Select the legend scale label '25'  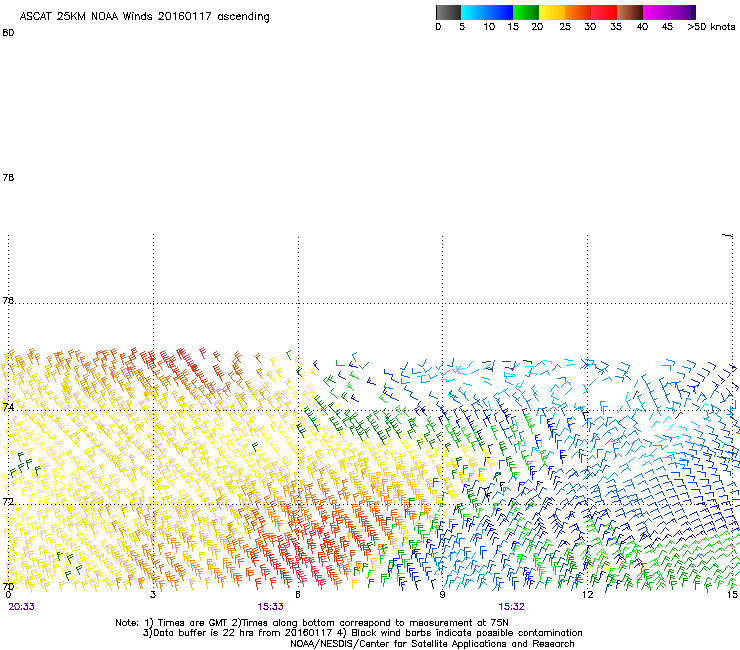click(x=565, y=27)
